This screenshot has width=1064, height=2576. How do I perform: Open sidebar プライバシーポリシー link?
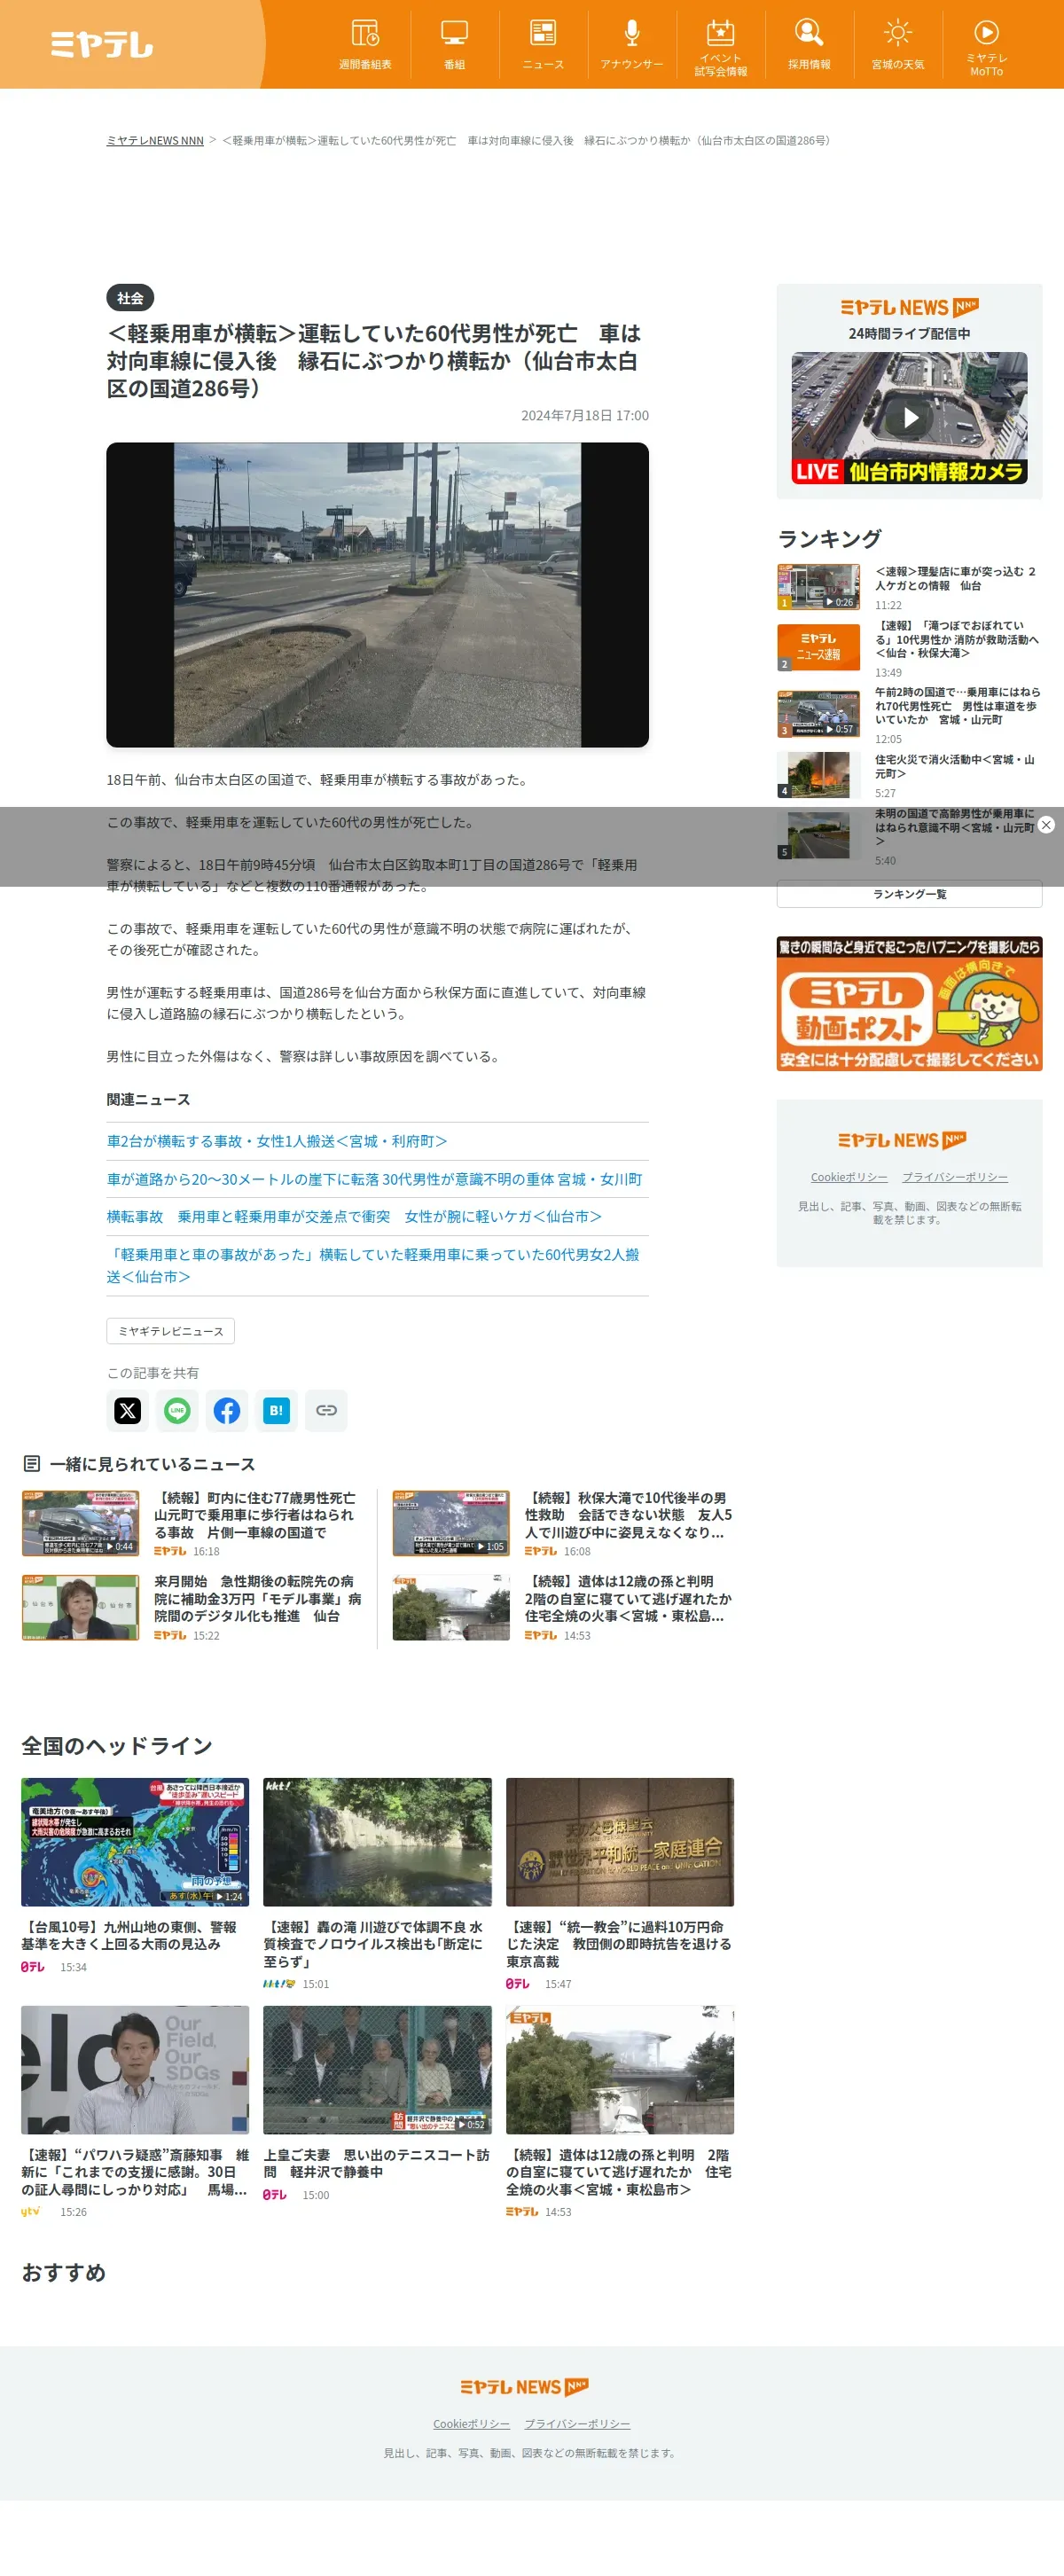point(955,1177)
